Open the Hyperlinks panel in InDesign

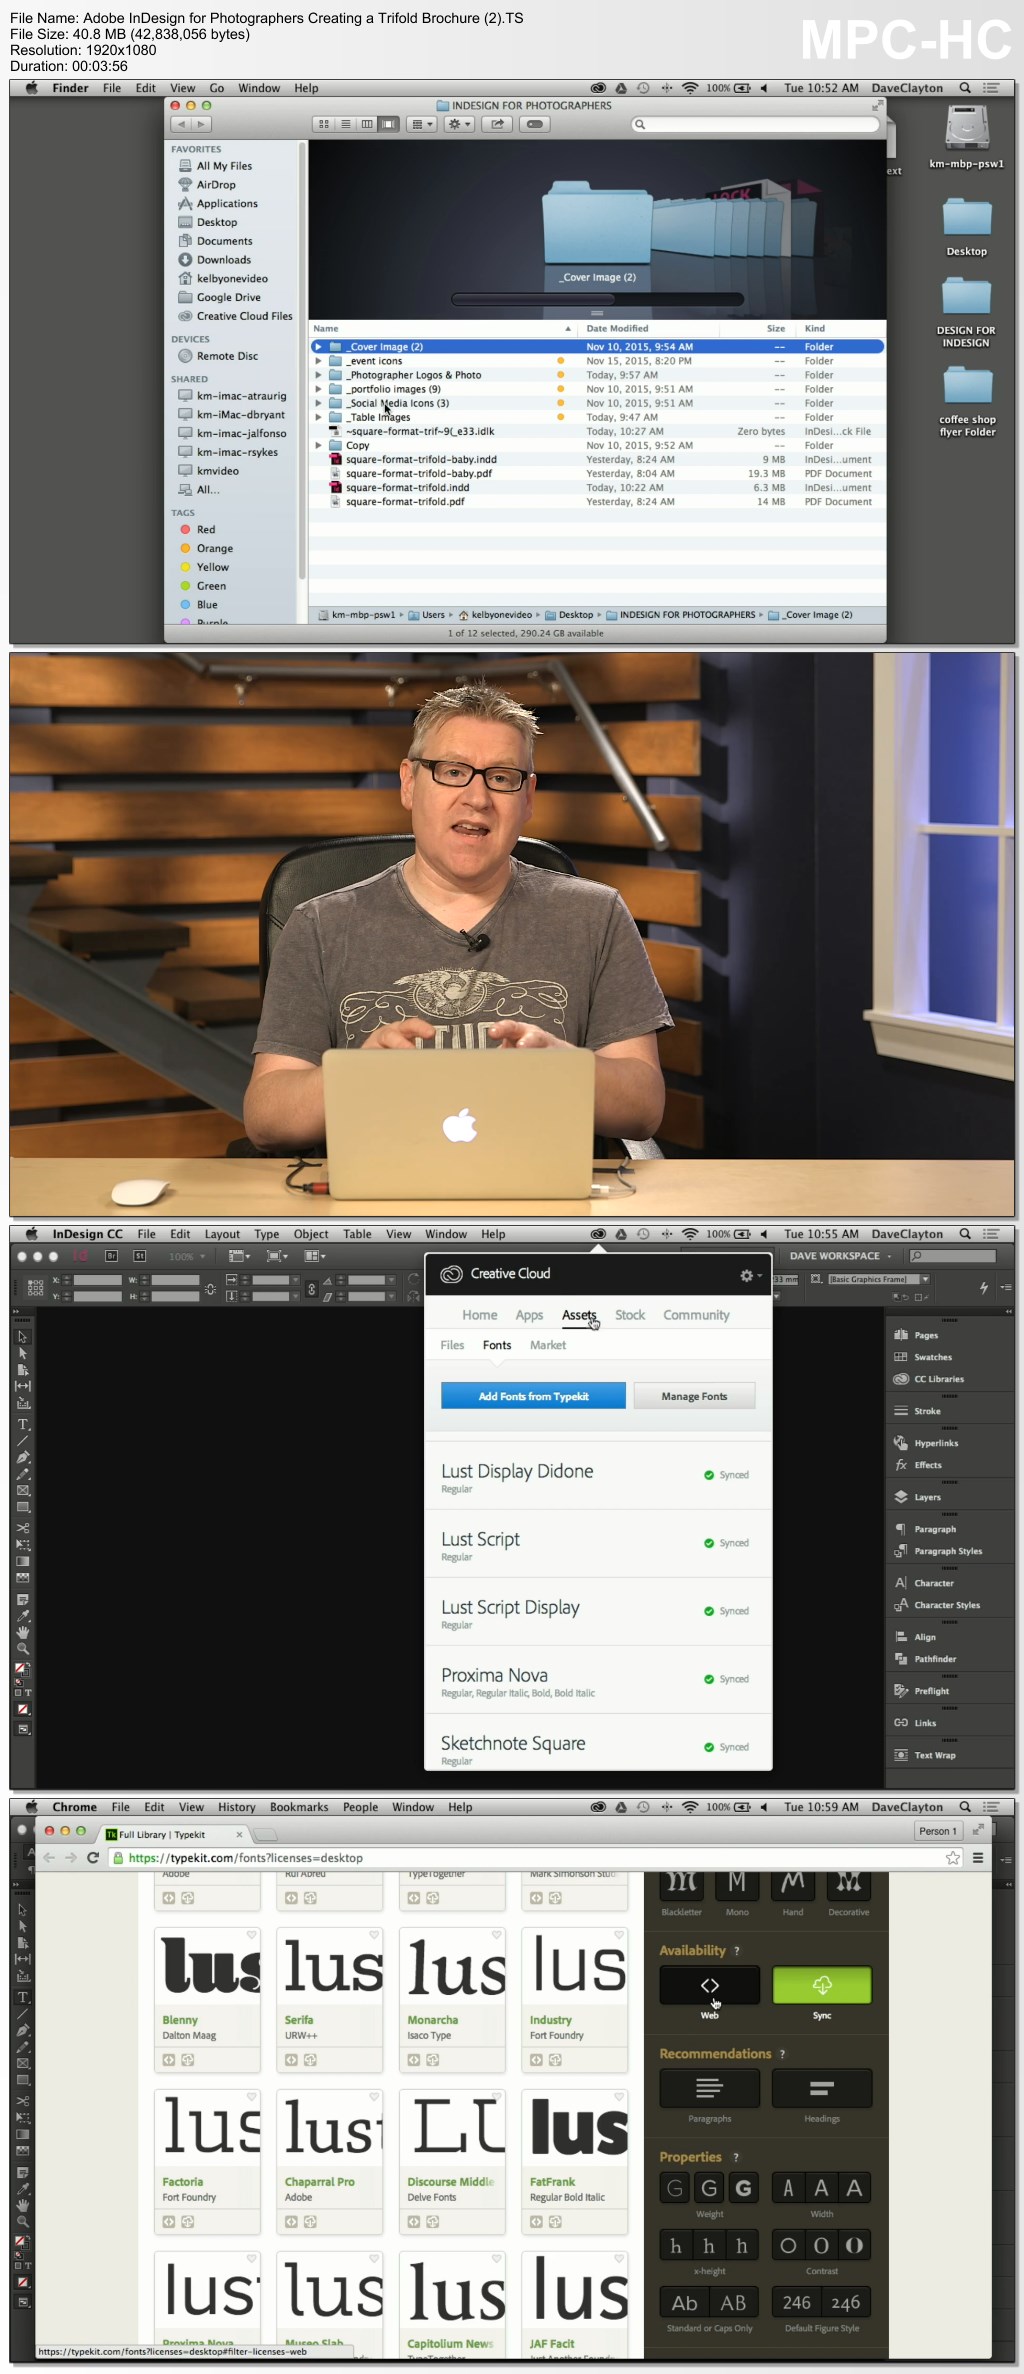[x=926, y=1443]
